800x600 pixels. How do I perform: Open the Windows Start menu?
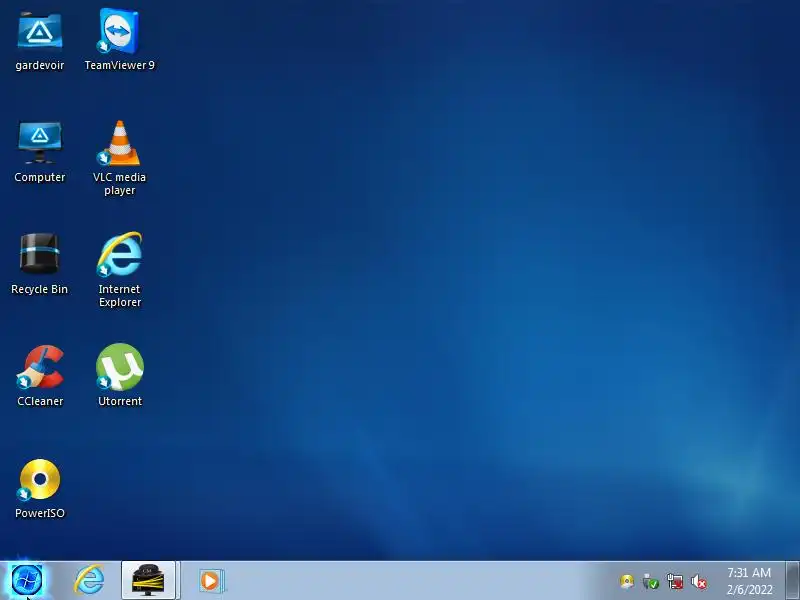point(27,581)
